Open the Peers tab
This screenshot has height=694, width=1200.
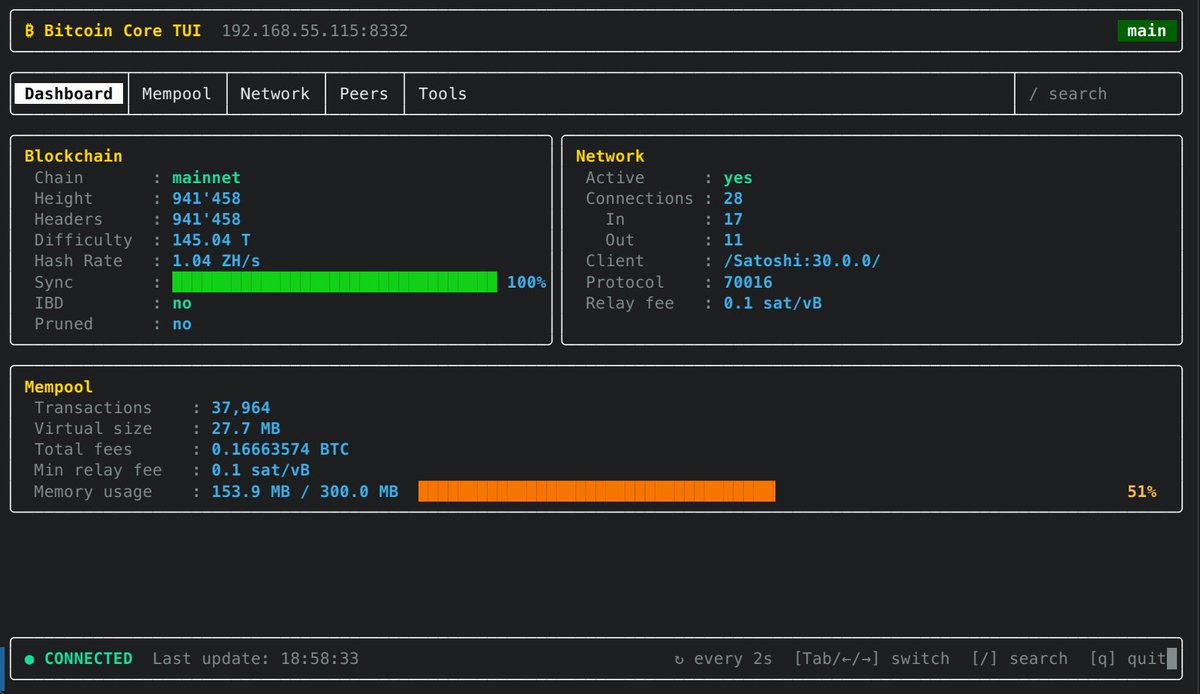[x=364, y=94]
